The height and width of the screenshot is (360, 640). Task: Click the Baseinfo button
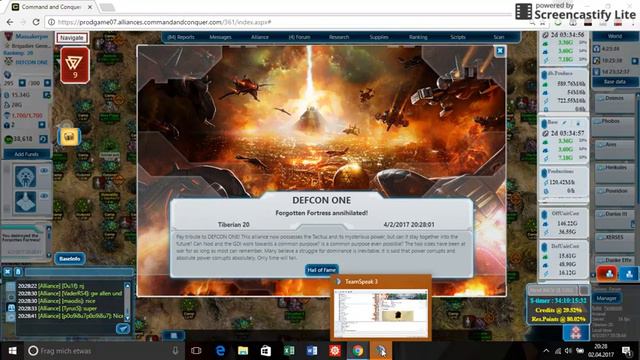pos(70,259)
